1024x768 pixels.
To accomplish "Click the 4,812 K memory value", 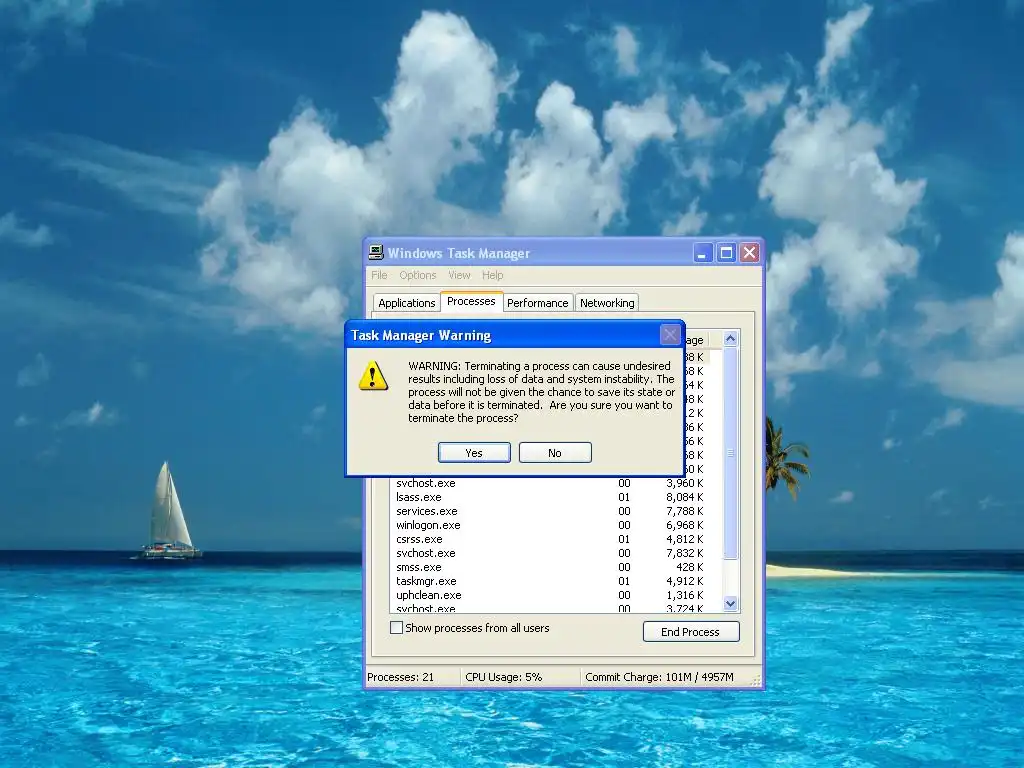I will [684, 539].
